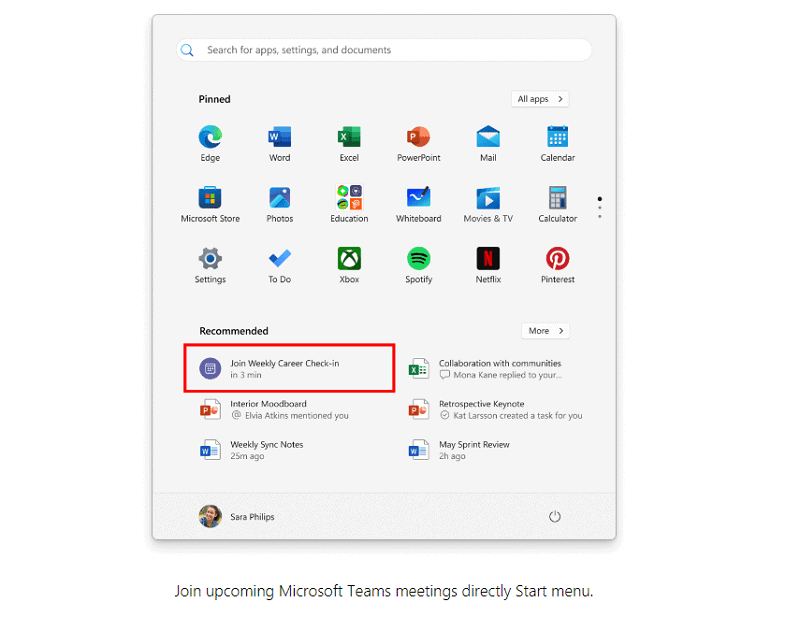The height and width of the screenshot is (631, 800).
Task: Open Sara Philips user account
Action: 236,516
